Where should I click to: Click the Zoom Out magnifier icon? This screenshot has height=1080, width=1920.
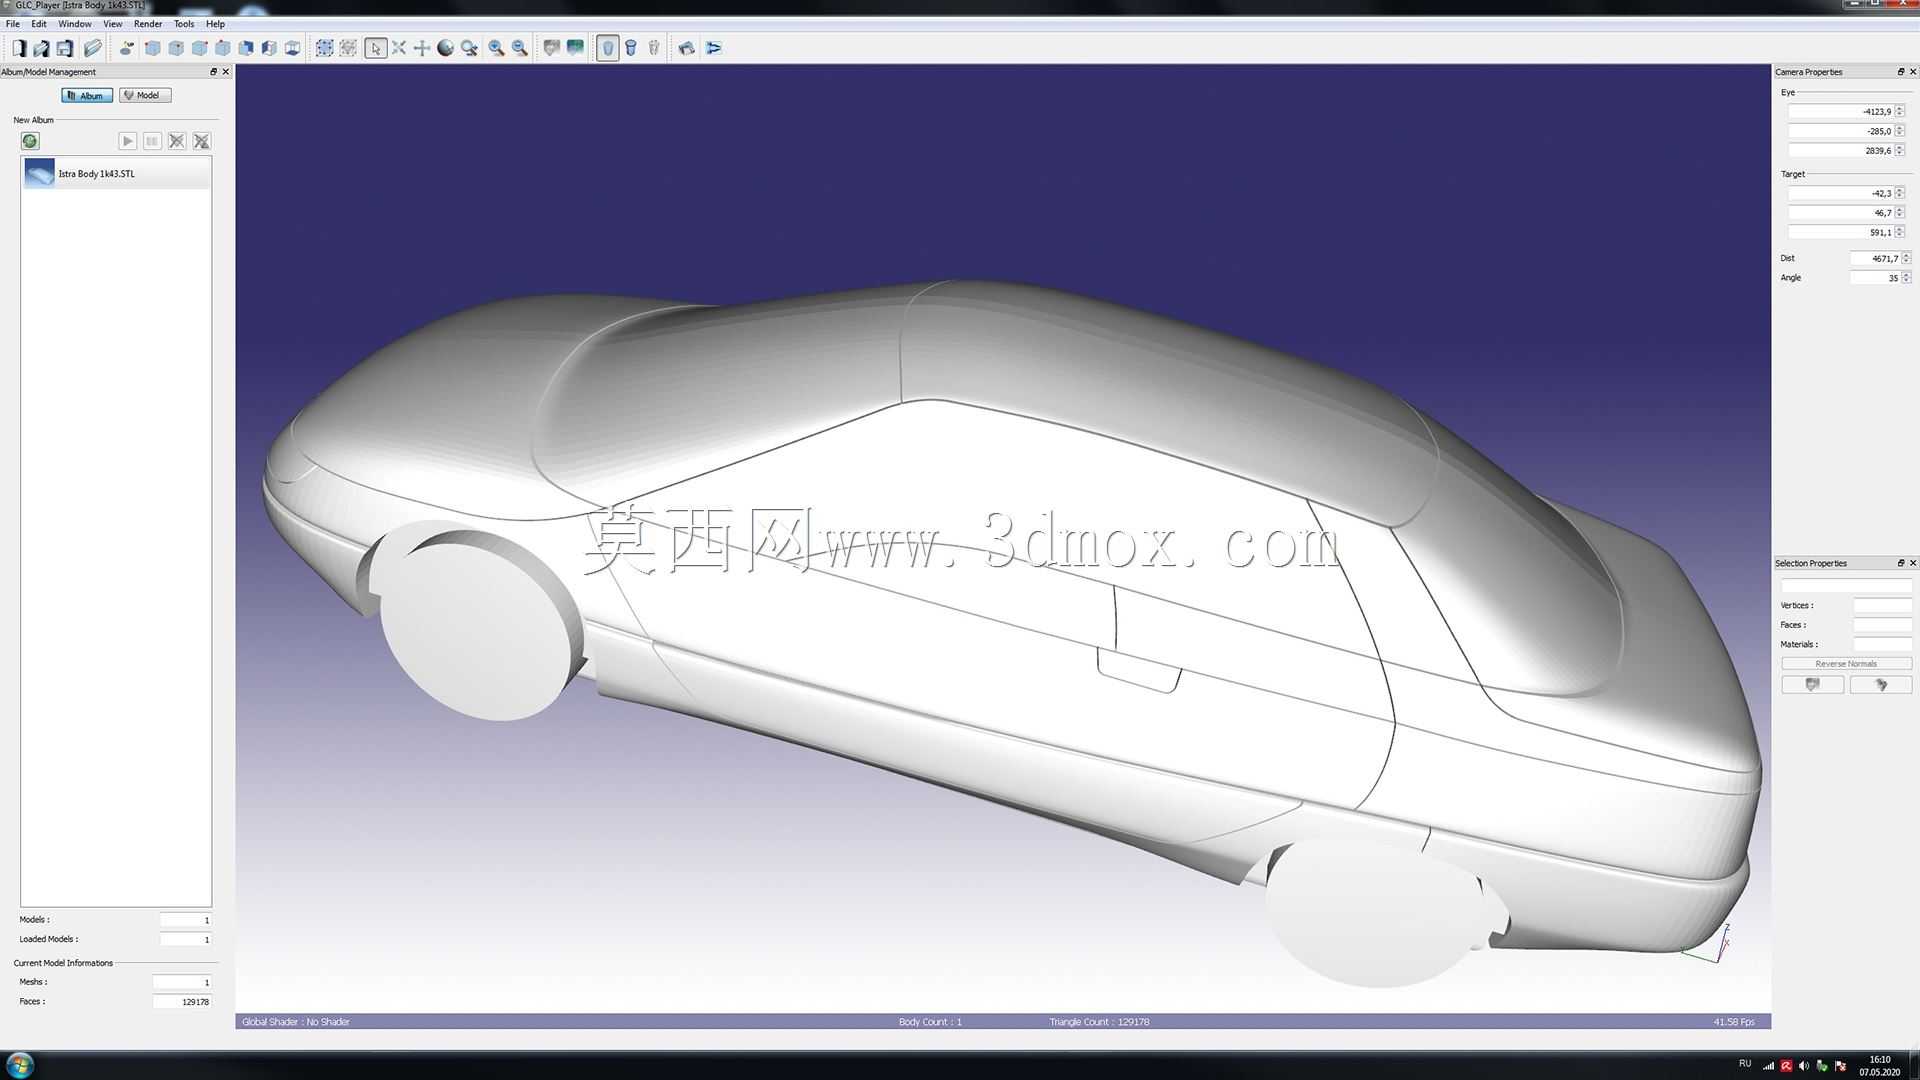[520, 48]
